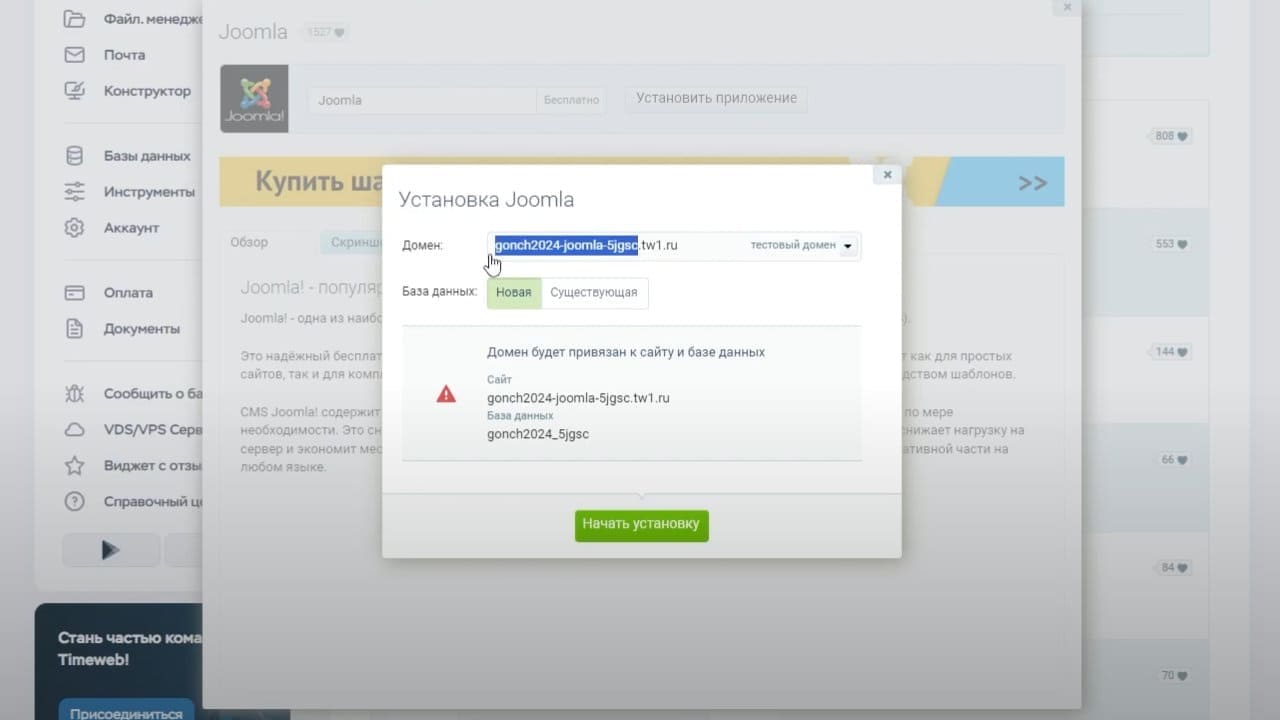
Task: Open the Инструменты sliders icon
Action: (75, 192)
